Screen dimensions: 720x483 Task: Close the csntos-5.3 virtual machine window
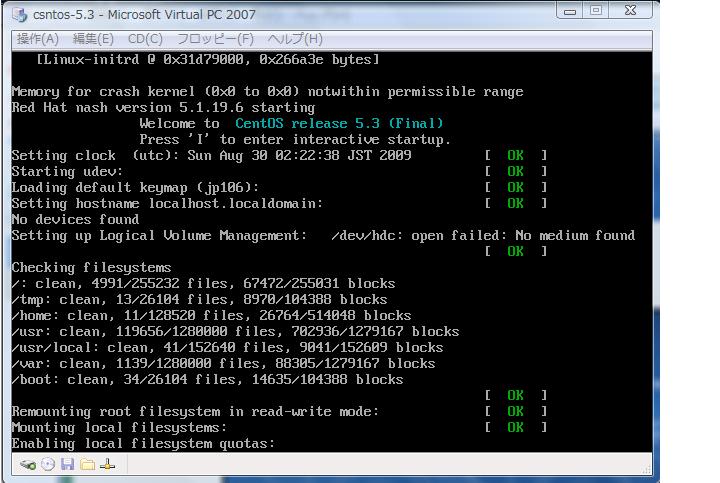(634, 12)
